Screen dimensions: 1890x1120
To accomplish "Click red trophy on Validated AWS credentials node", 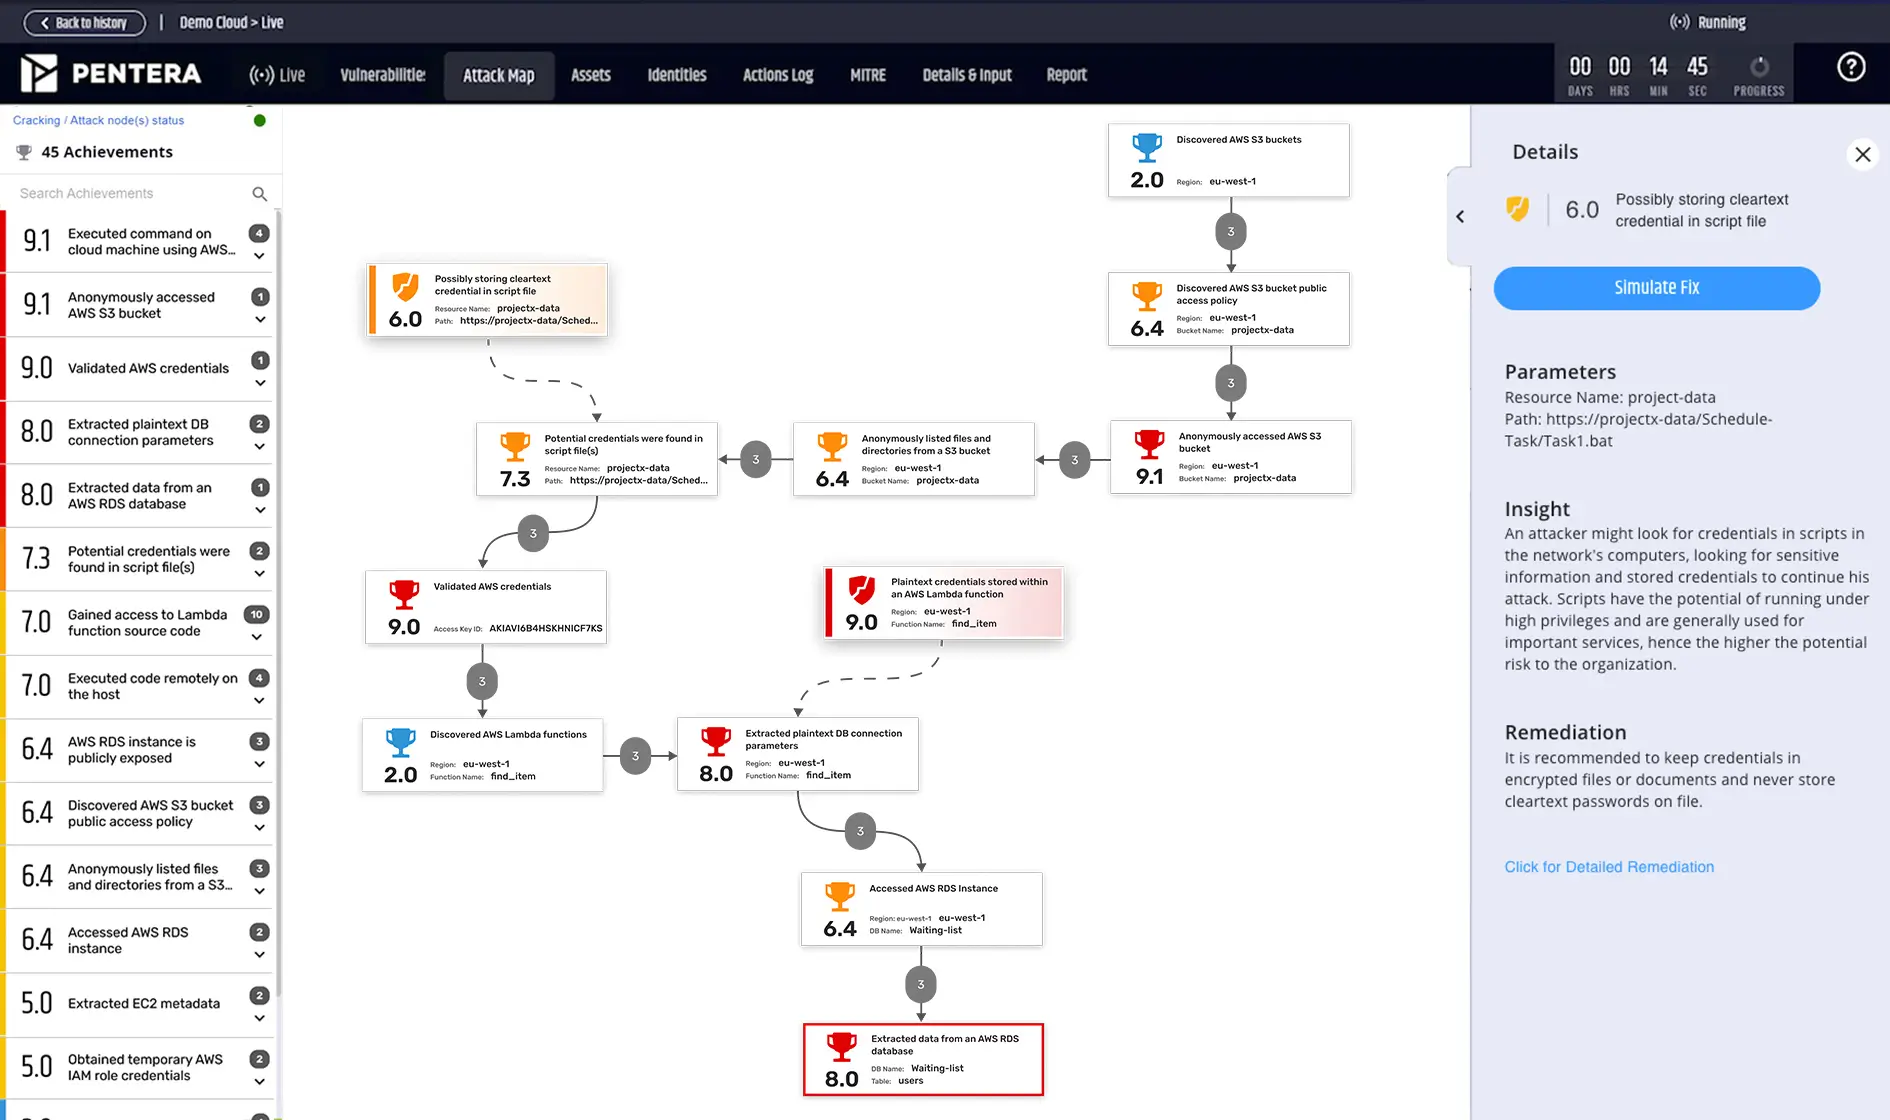I will (x=404, y=594).
